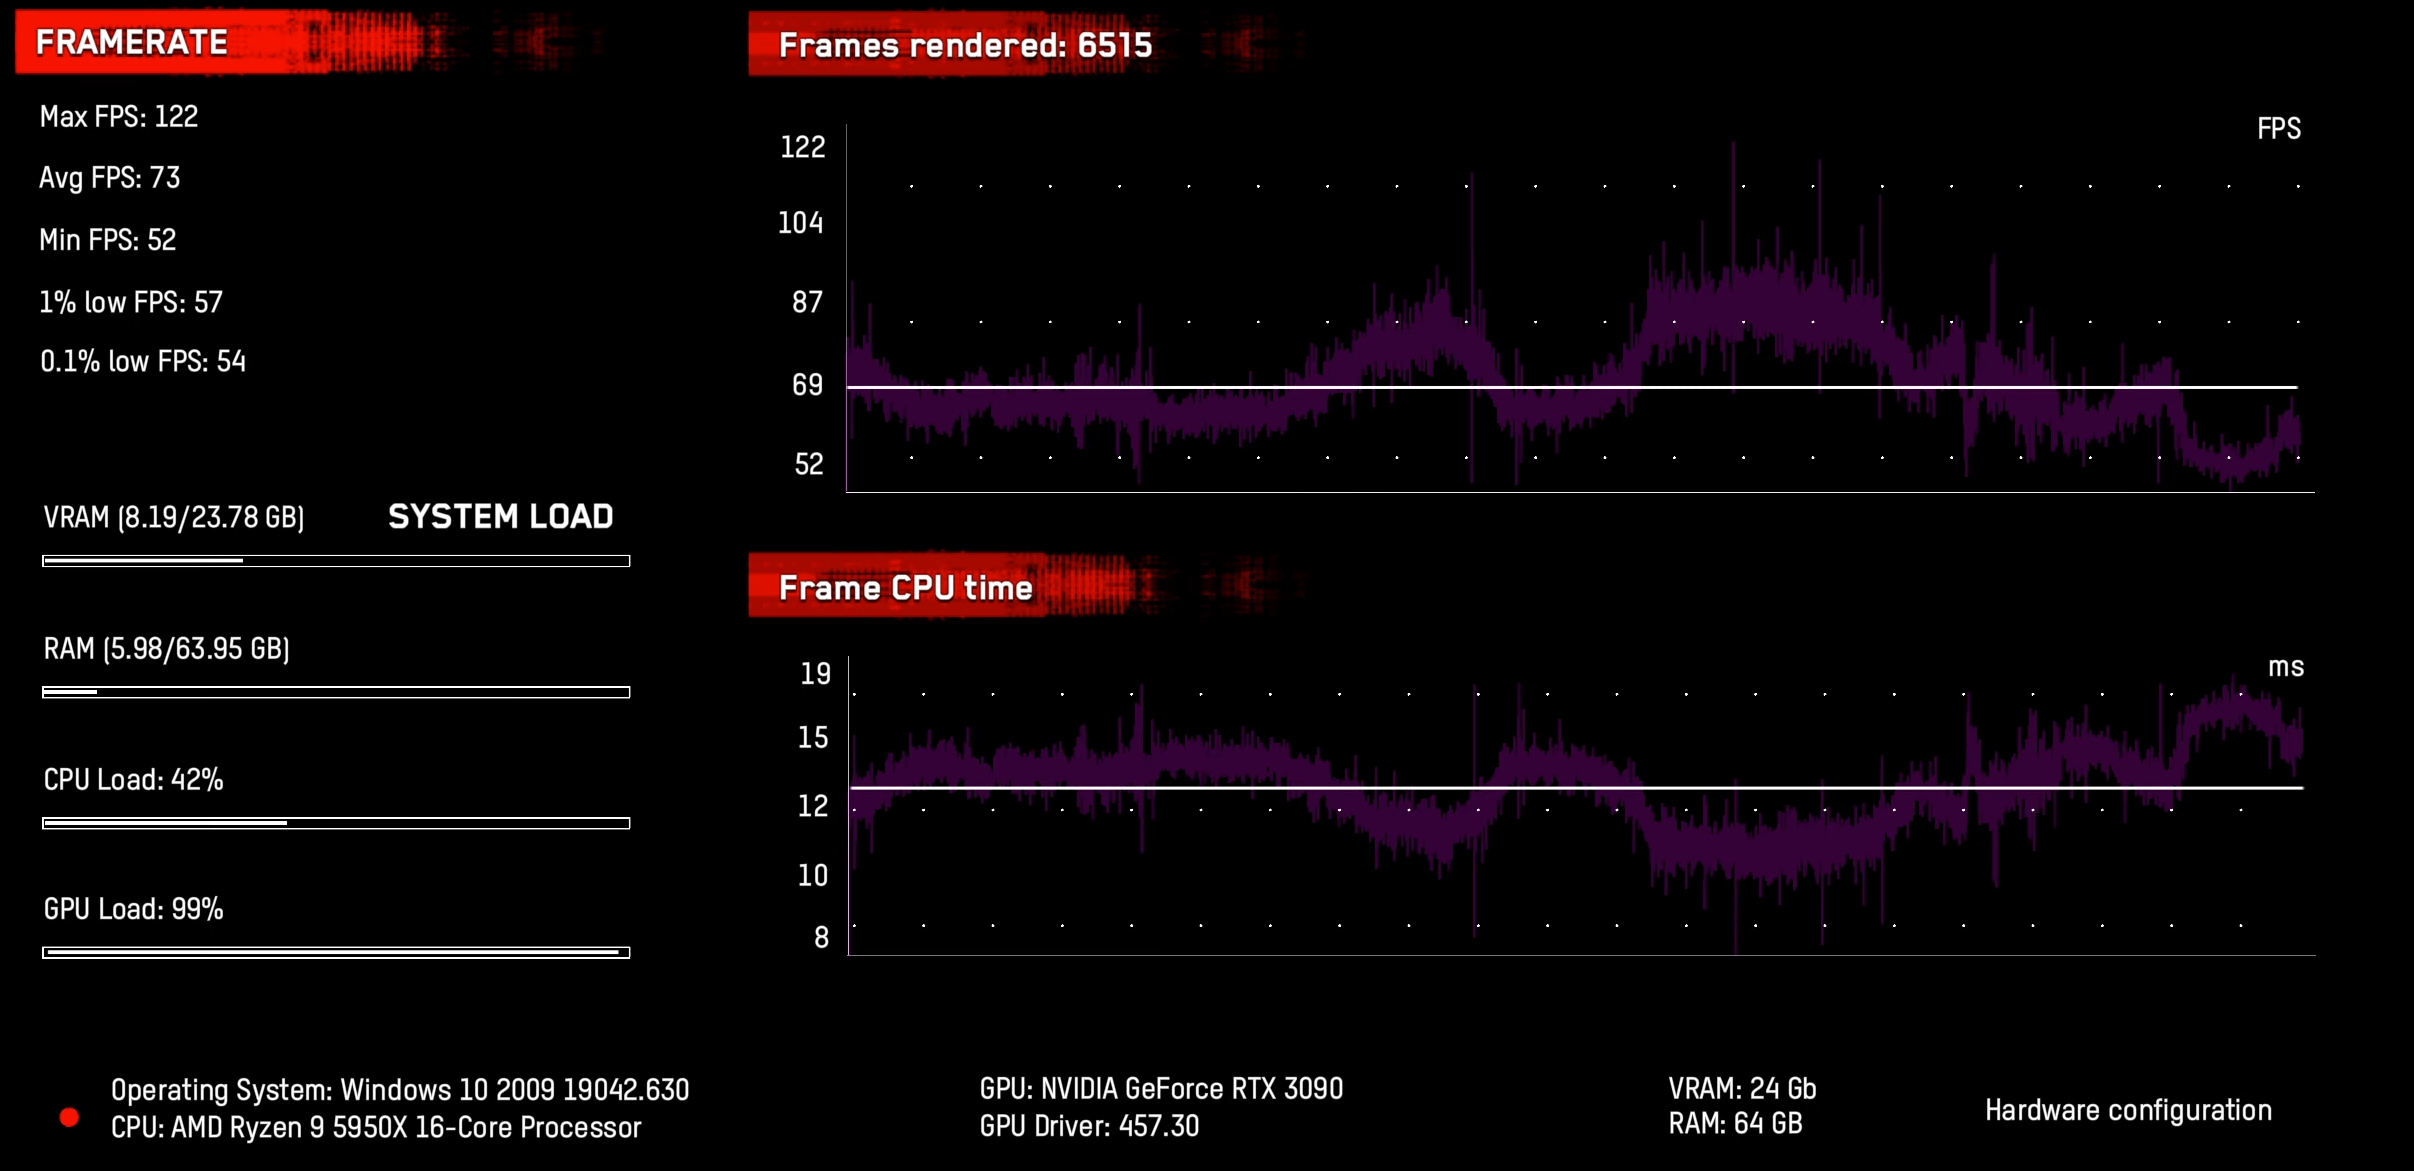This screenshot has height=1171, width=2414.
Task: Click the Avg FPS: 73 readout
Action: click(110, 178)
